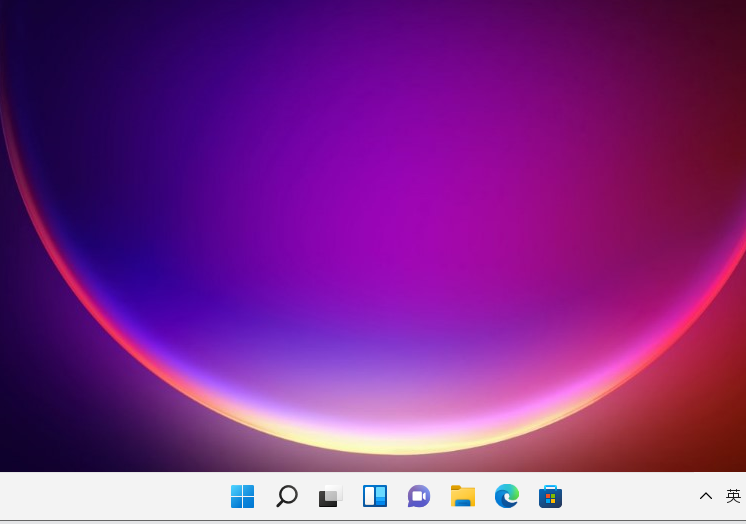The width and height of the screenshot is (746, 524).
Task: Click the blue-green swirl browser icon
Action: [x=507, y=496]
